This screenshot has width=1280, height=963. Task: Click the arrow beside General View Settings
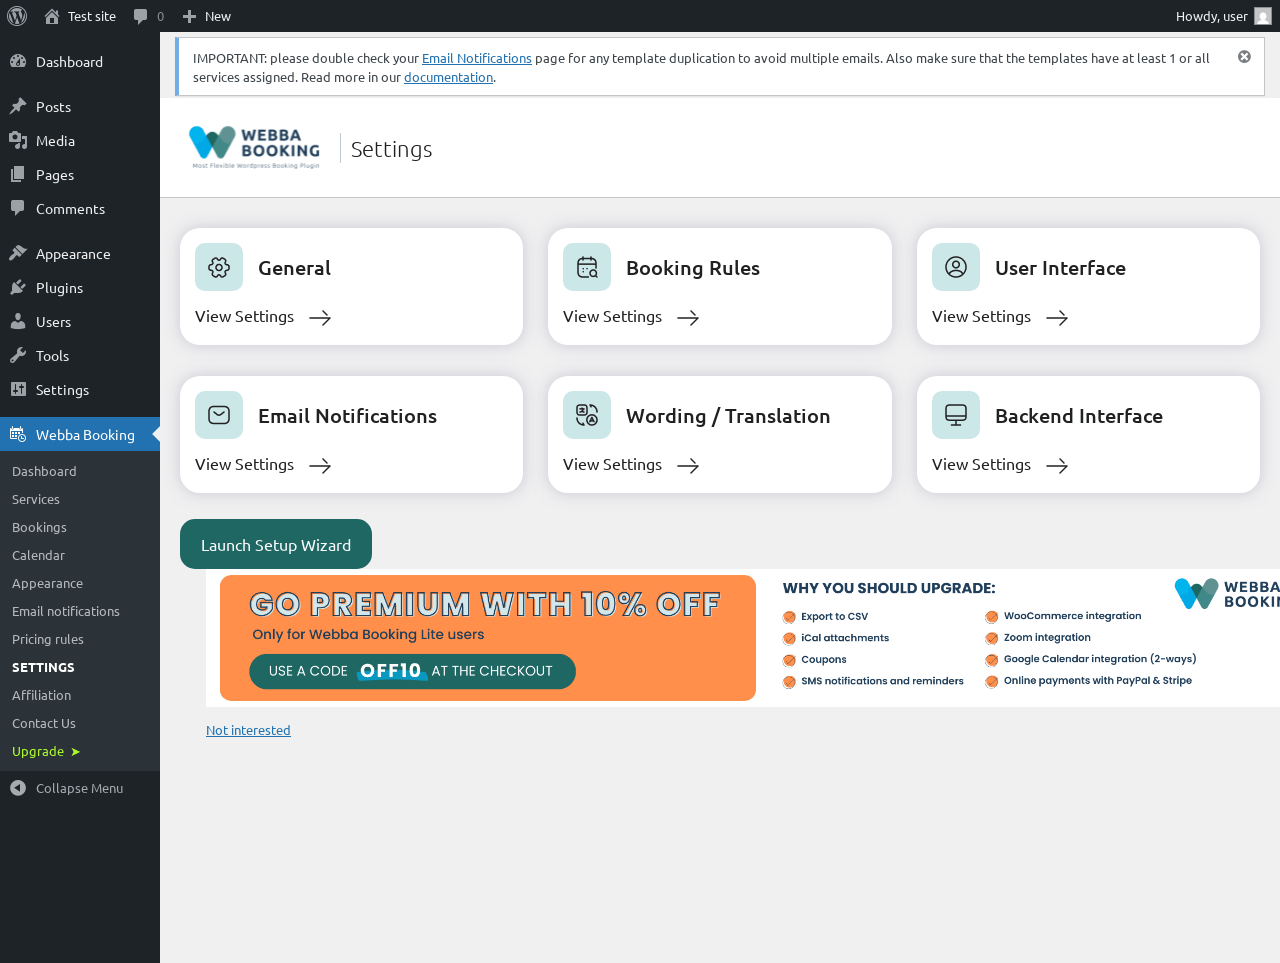click(x=320, y=318)
